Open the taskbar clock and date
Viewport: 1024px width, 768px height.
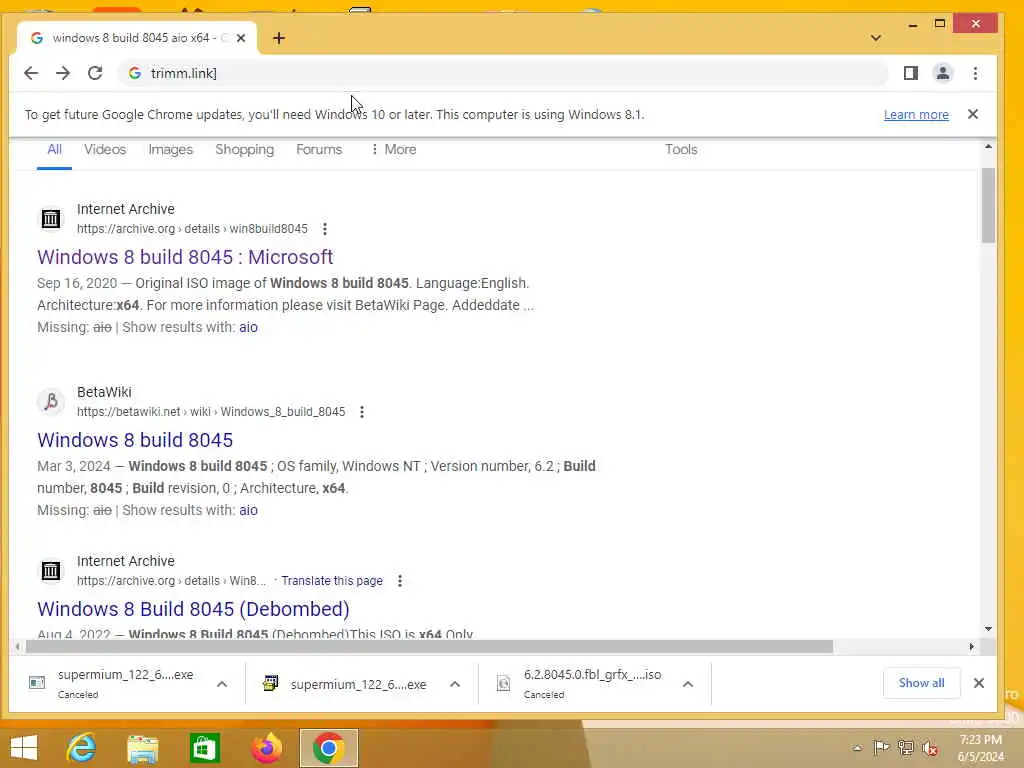point(980,748)
